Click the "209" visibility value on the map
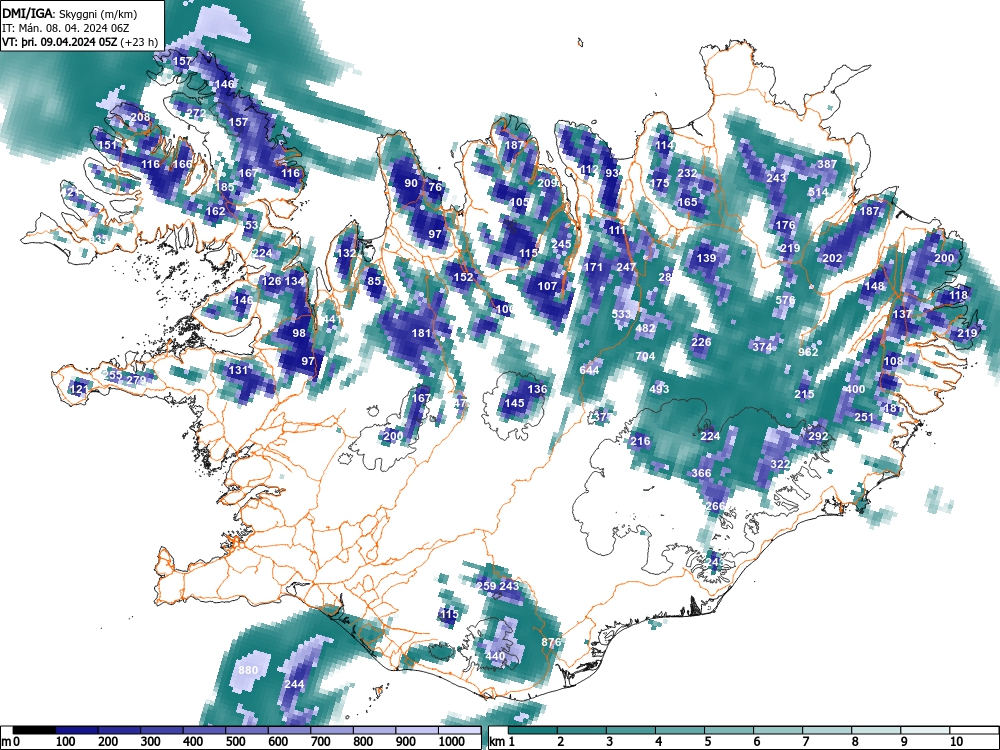Screen dimensions: 1000x750 (x=548, y=184)
